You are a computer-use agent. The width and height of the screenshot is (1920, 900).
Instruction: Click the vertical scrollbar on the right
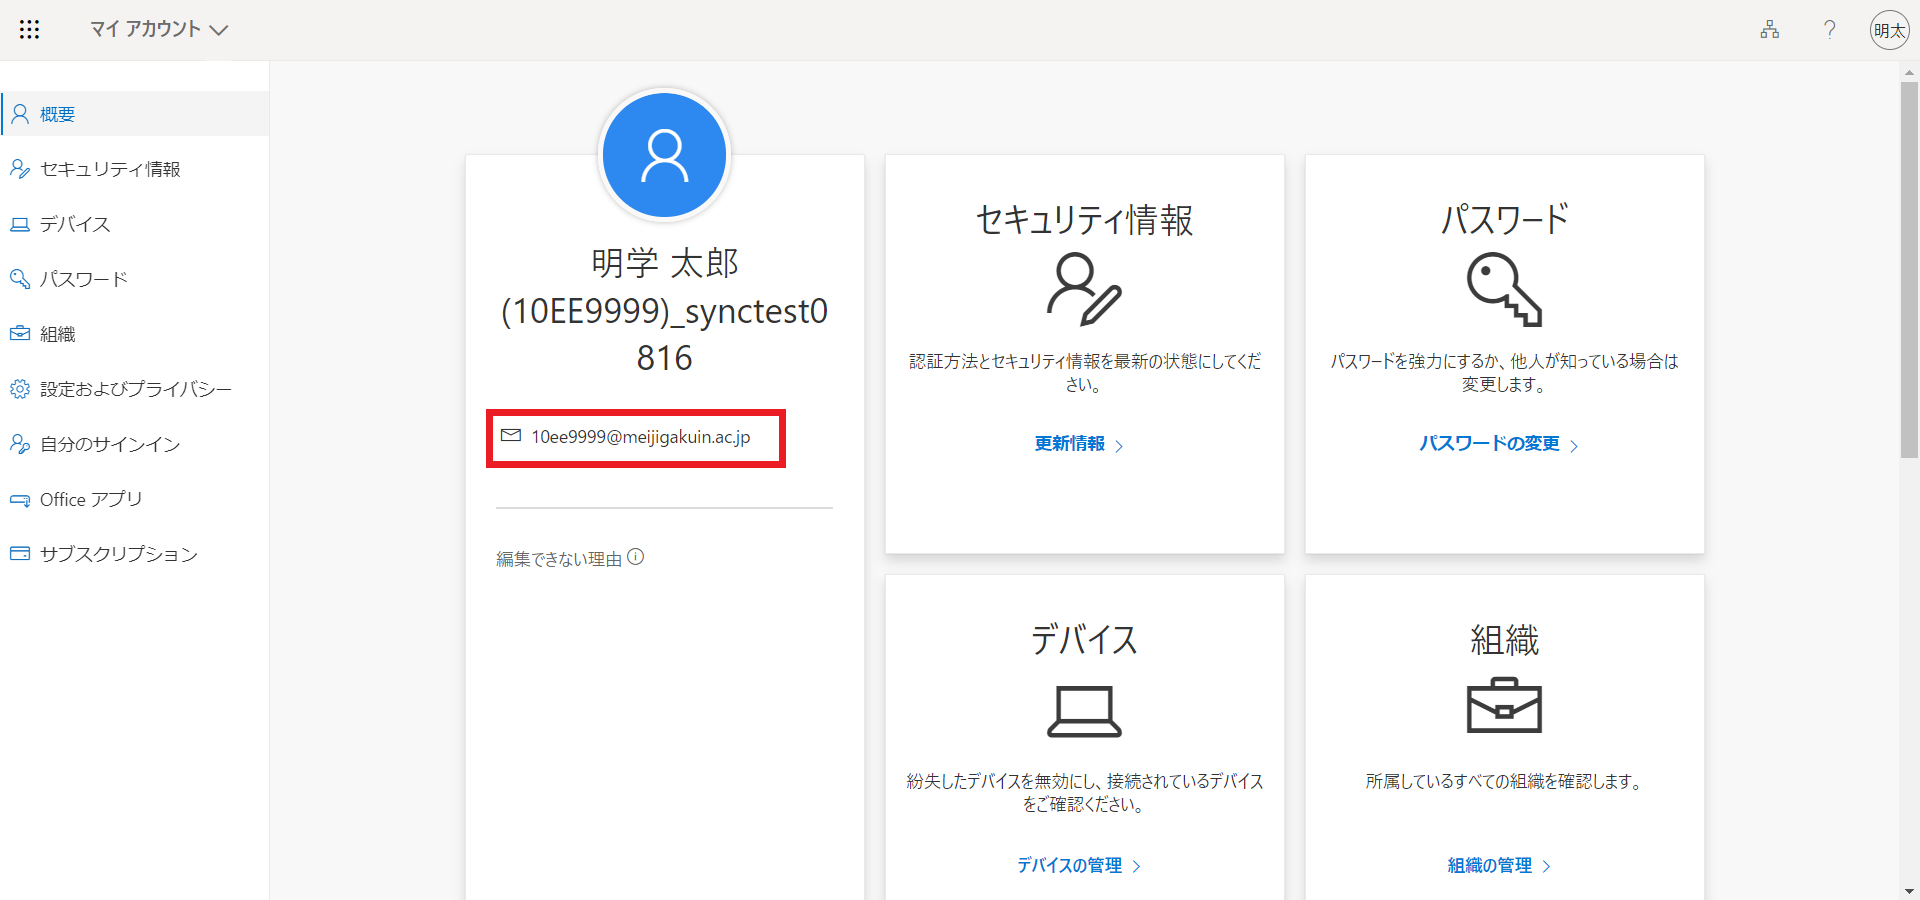[x=1909, y=270]
